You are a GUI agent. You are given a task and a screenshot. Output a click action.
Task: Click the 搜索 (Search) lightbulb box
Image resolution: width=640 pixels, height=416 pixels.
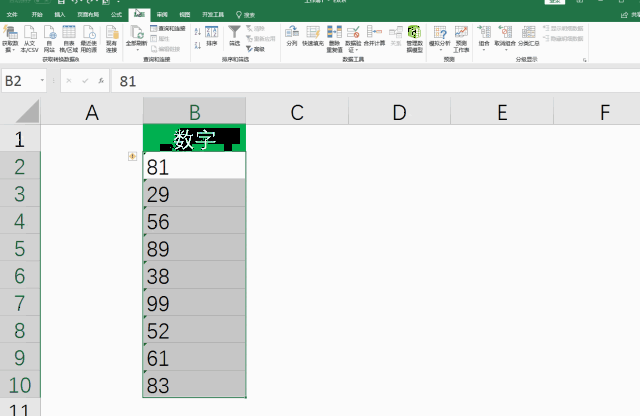[x=245, y=15]
